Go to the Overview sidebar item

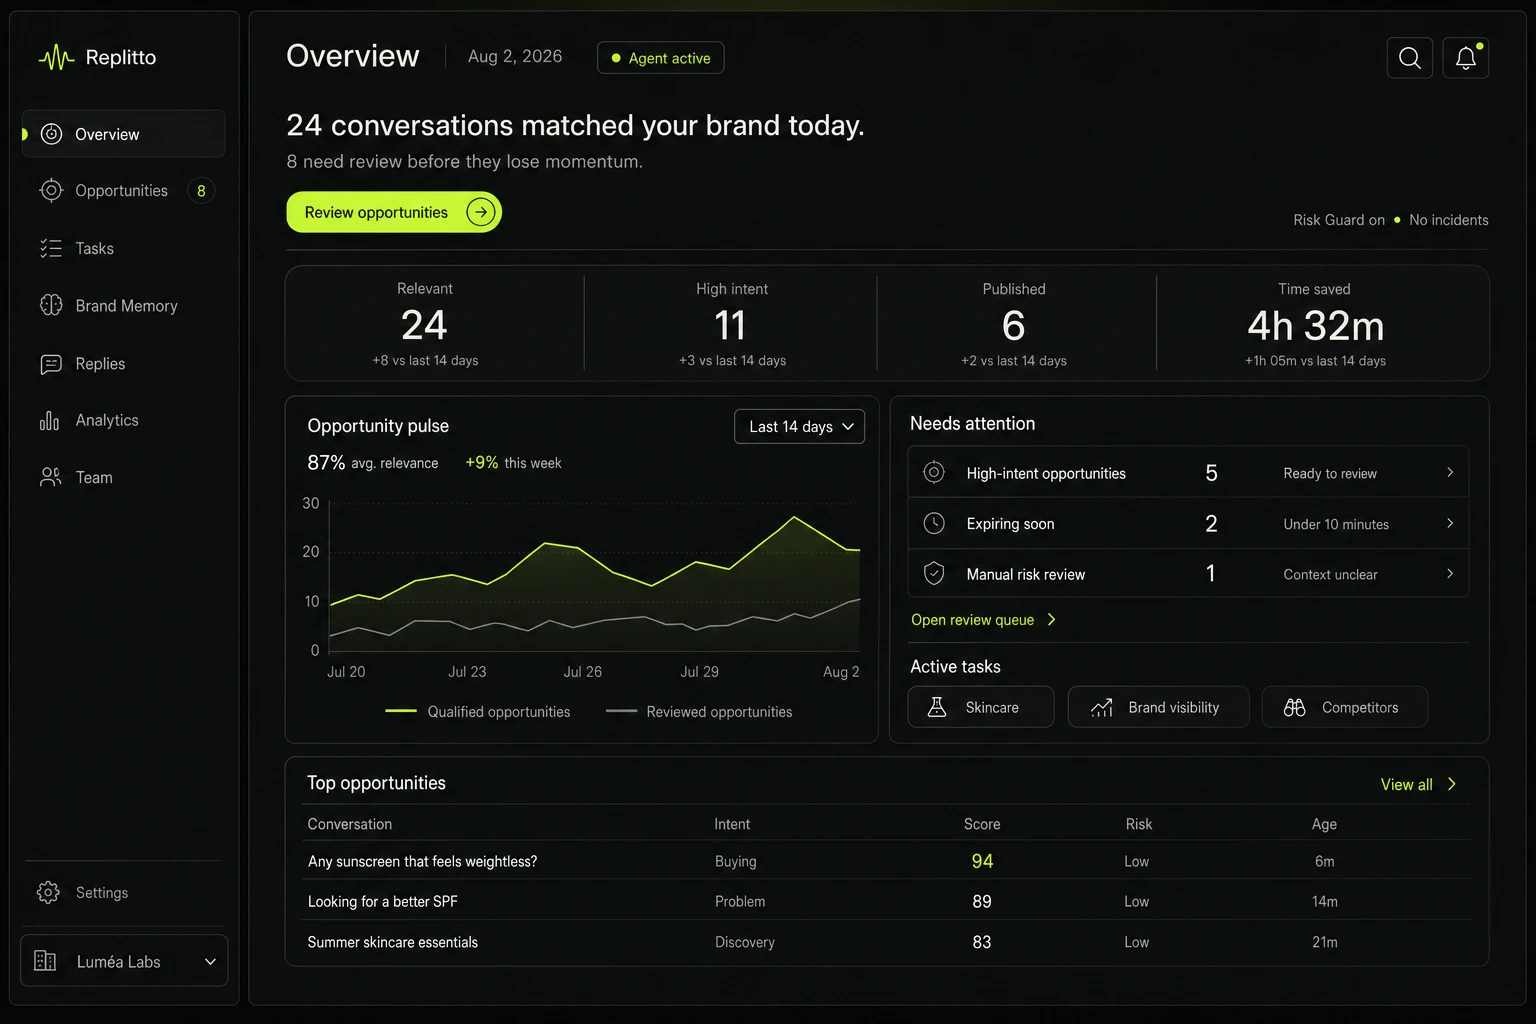coord(124,134)
